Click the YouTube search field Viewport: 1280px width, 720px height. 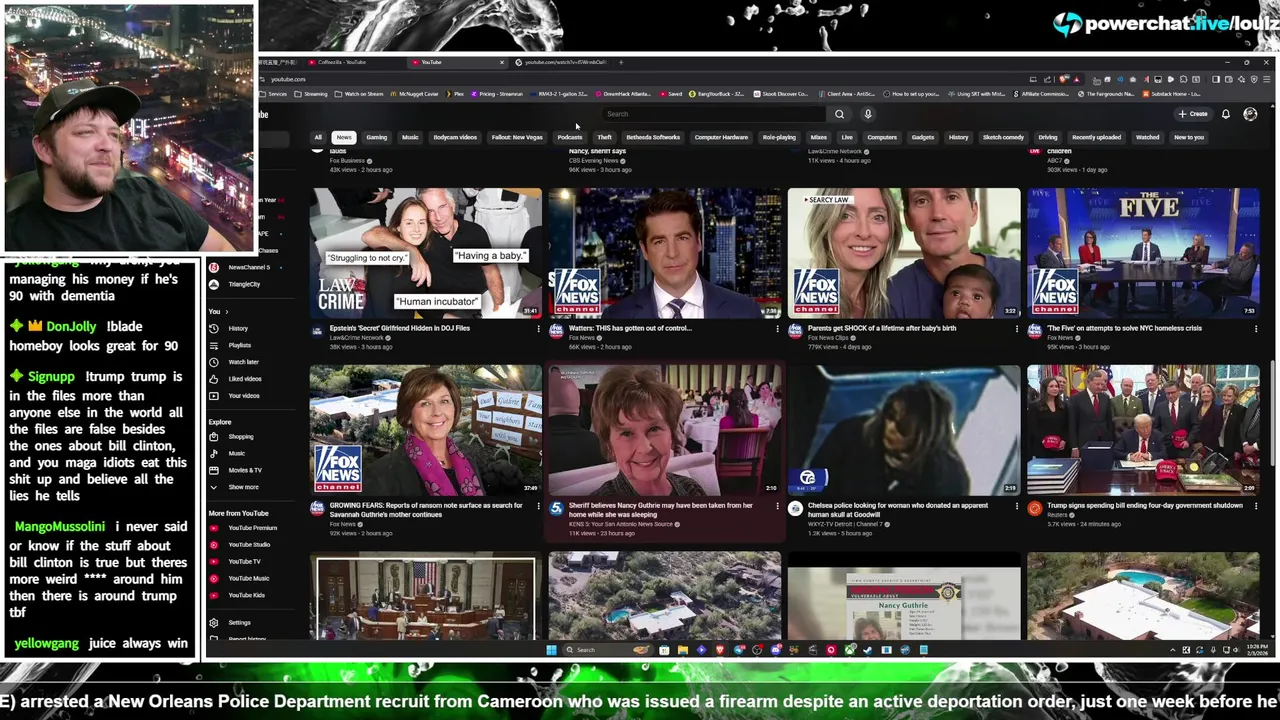click(715, 114)
